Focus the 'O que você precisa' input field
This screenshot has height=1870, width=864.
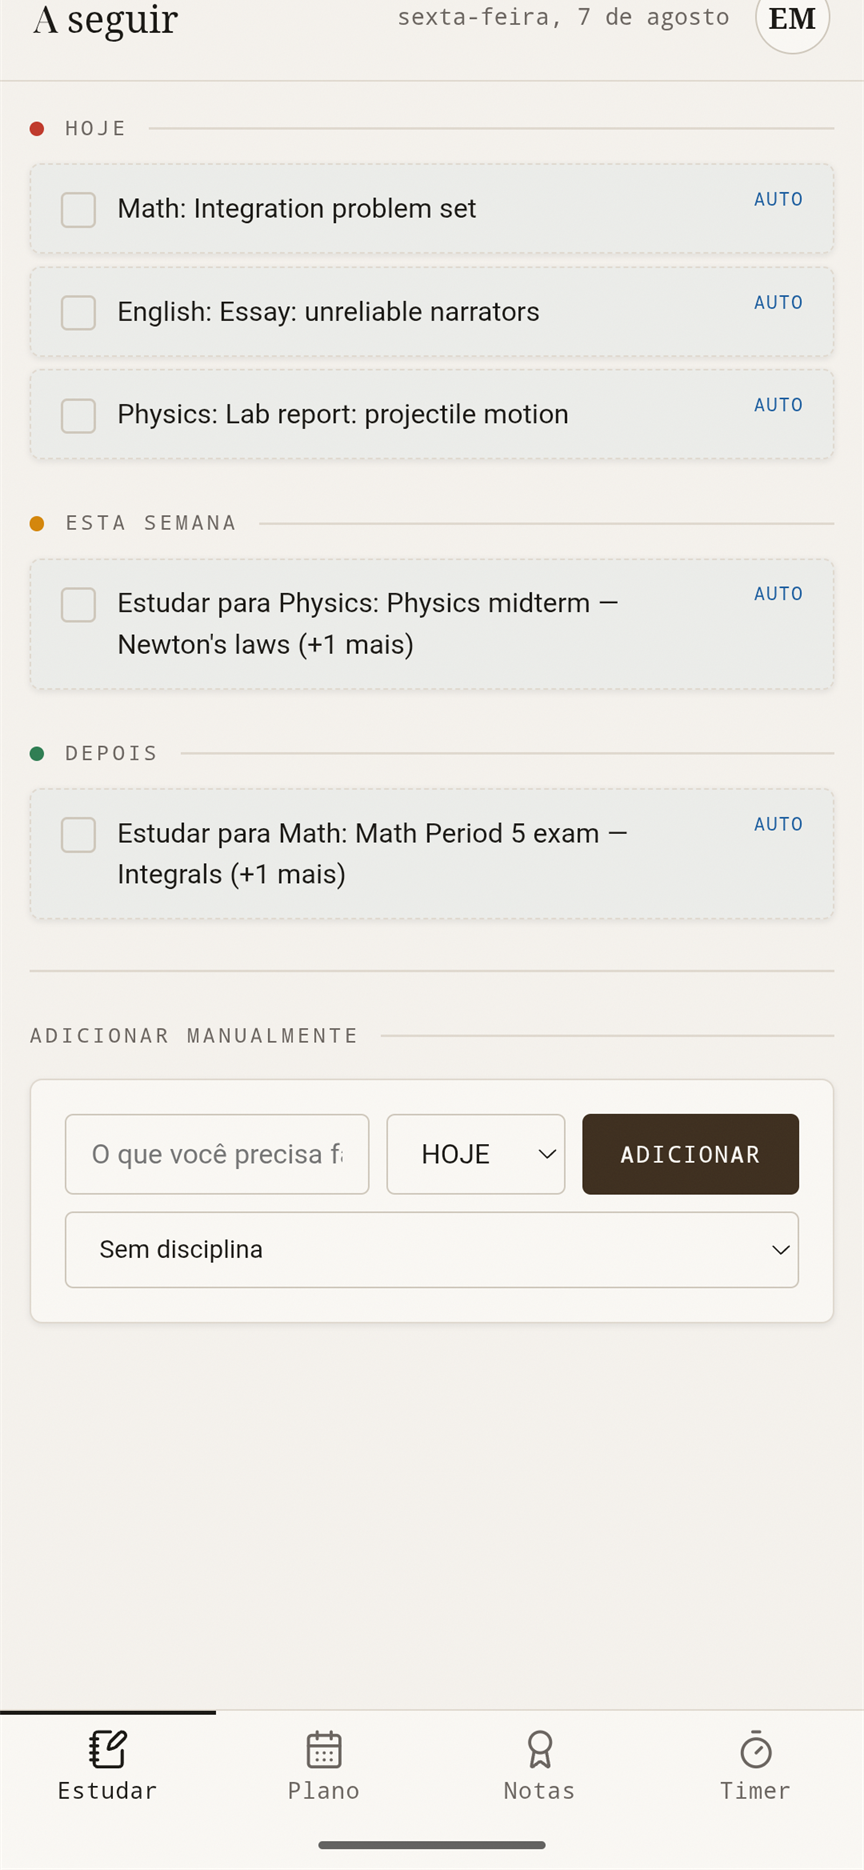(x=217, y=1154)
